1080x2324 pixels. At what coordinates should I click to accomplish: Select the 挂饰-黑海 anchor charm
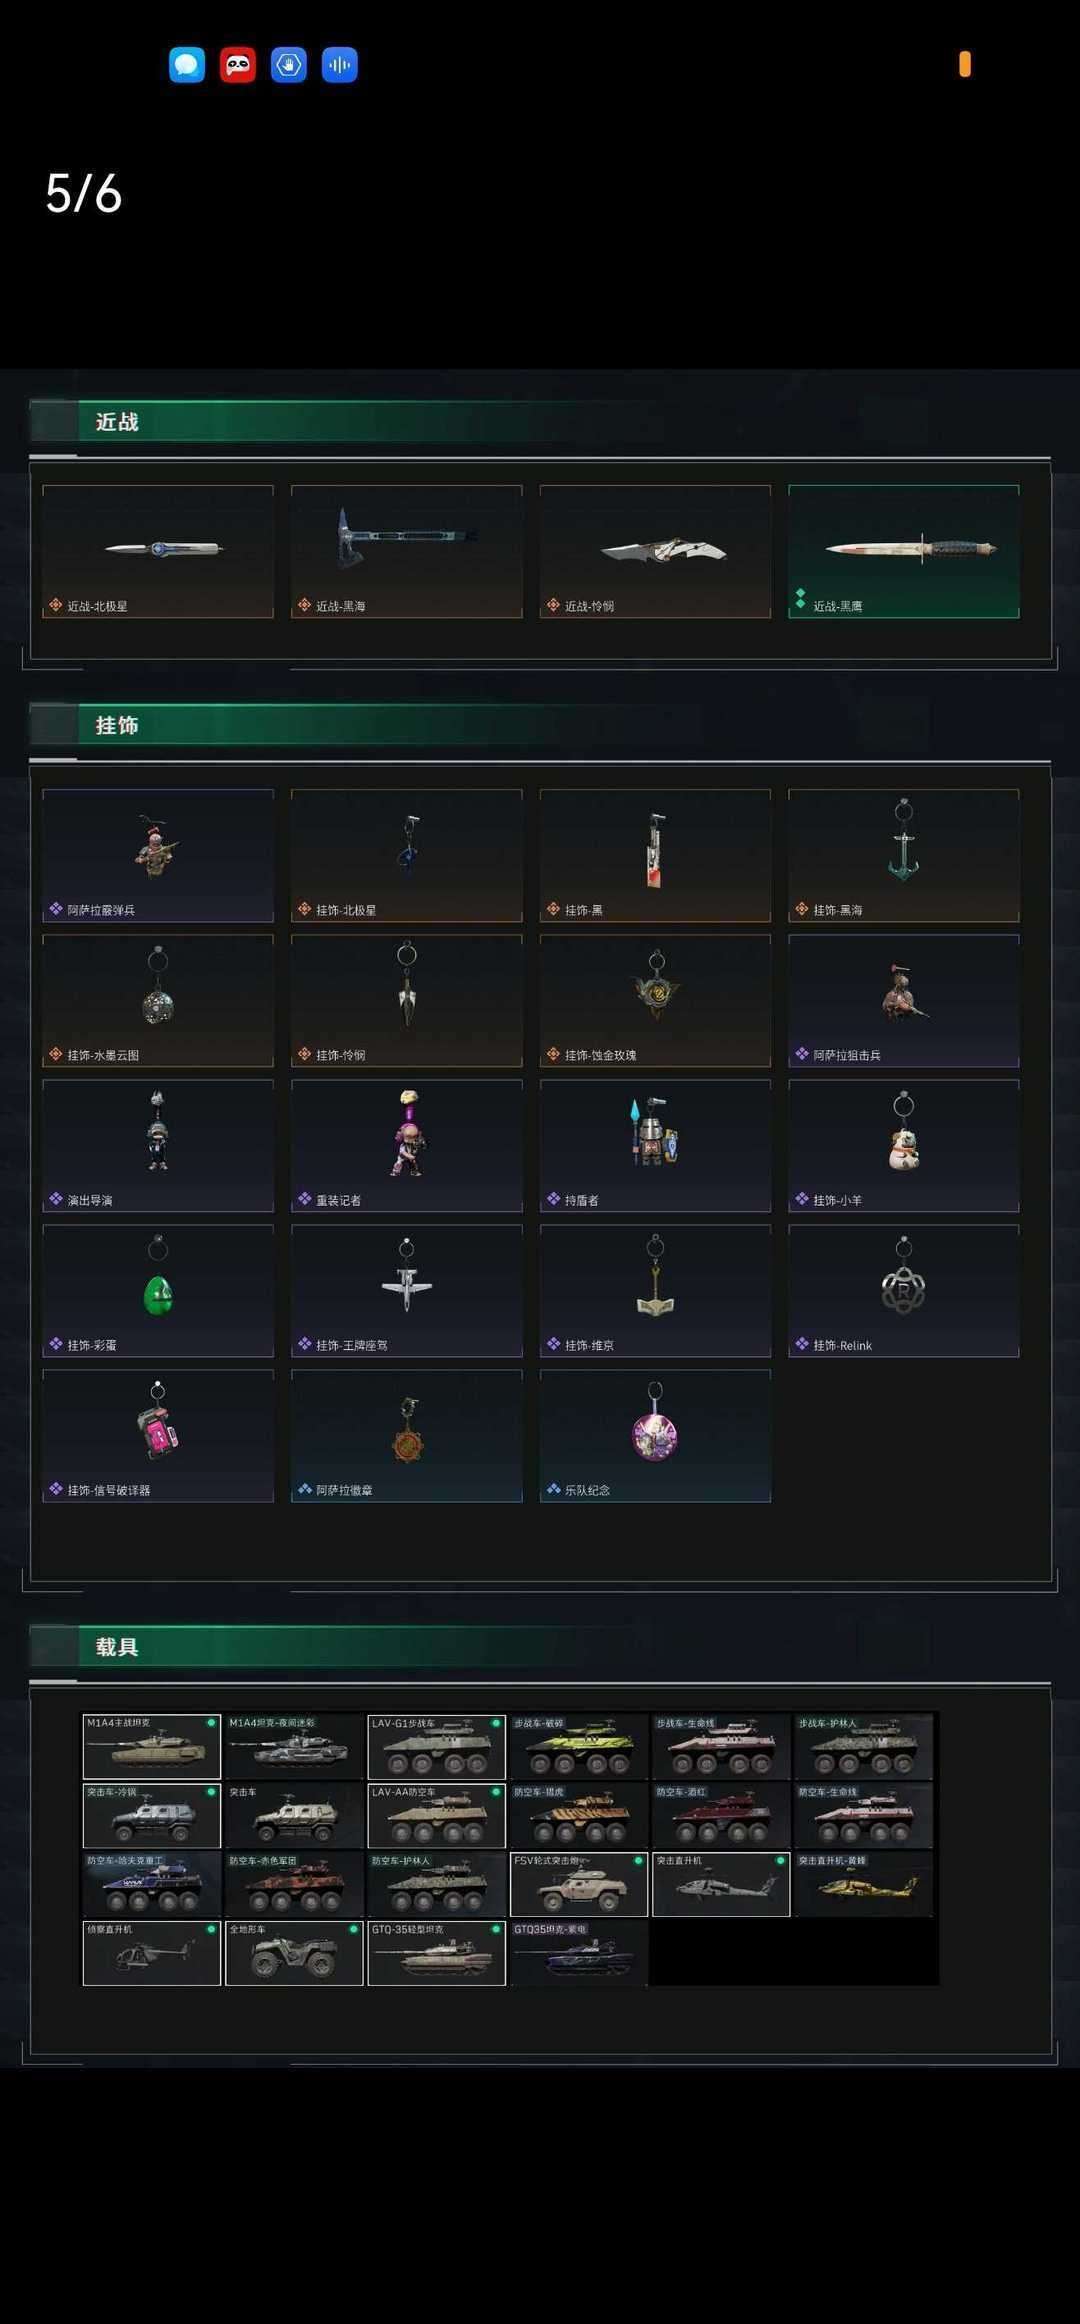[904, 855]
